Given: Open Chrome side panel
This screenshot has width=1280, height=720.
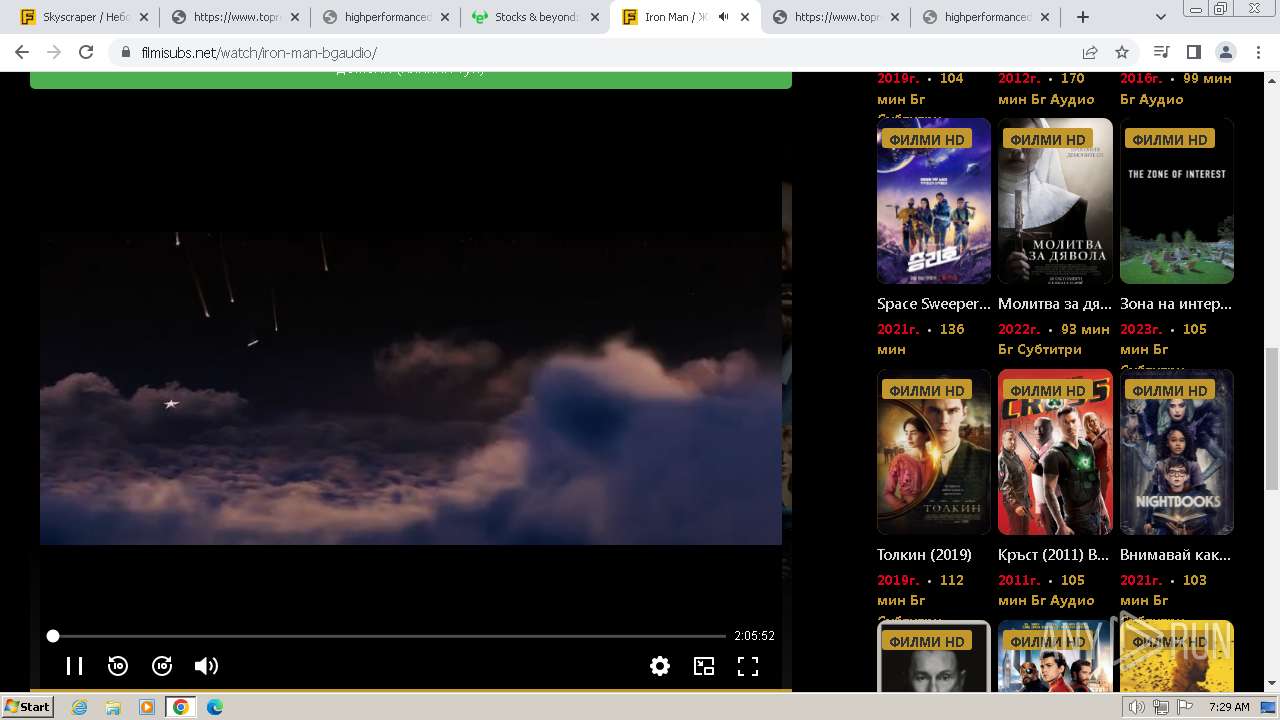Looking at the screenshot, I should click(x=1193, y=52).
